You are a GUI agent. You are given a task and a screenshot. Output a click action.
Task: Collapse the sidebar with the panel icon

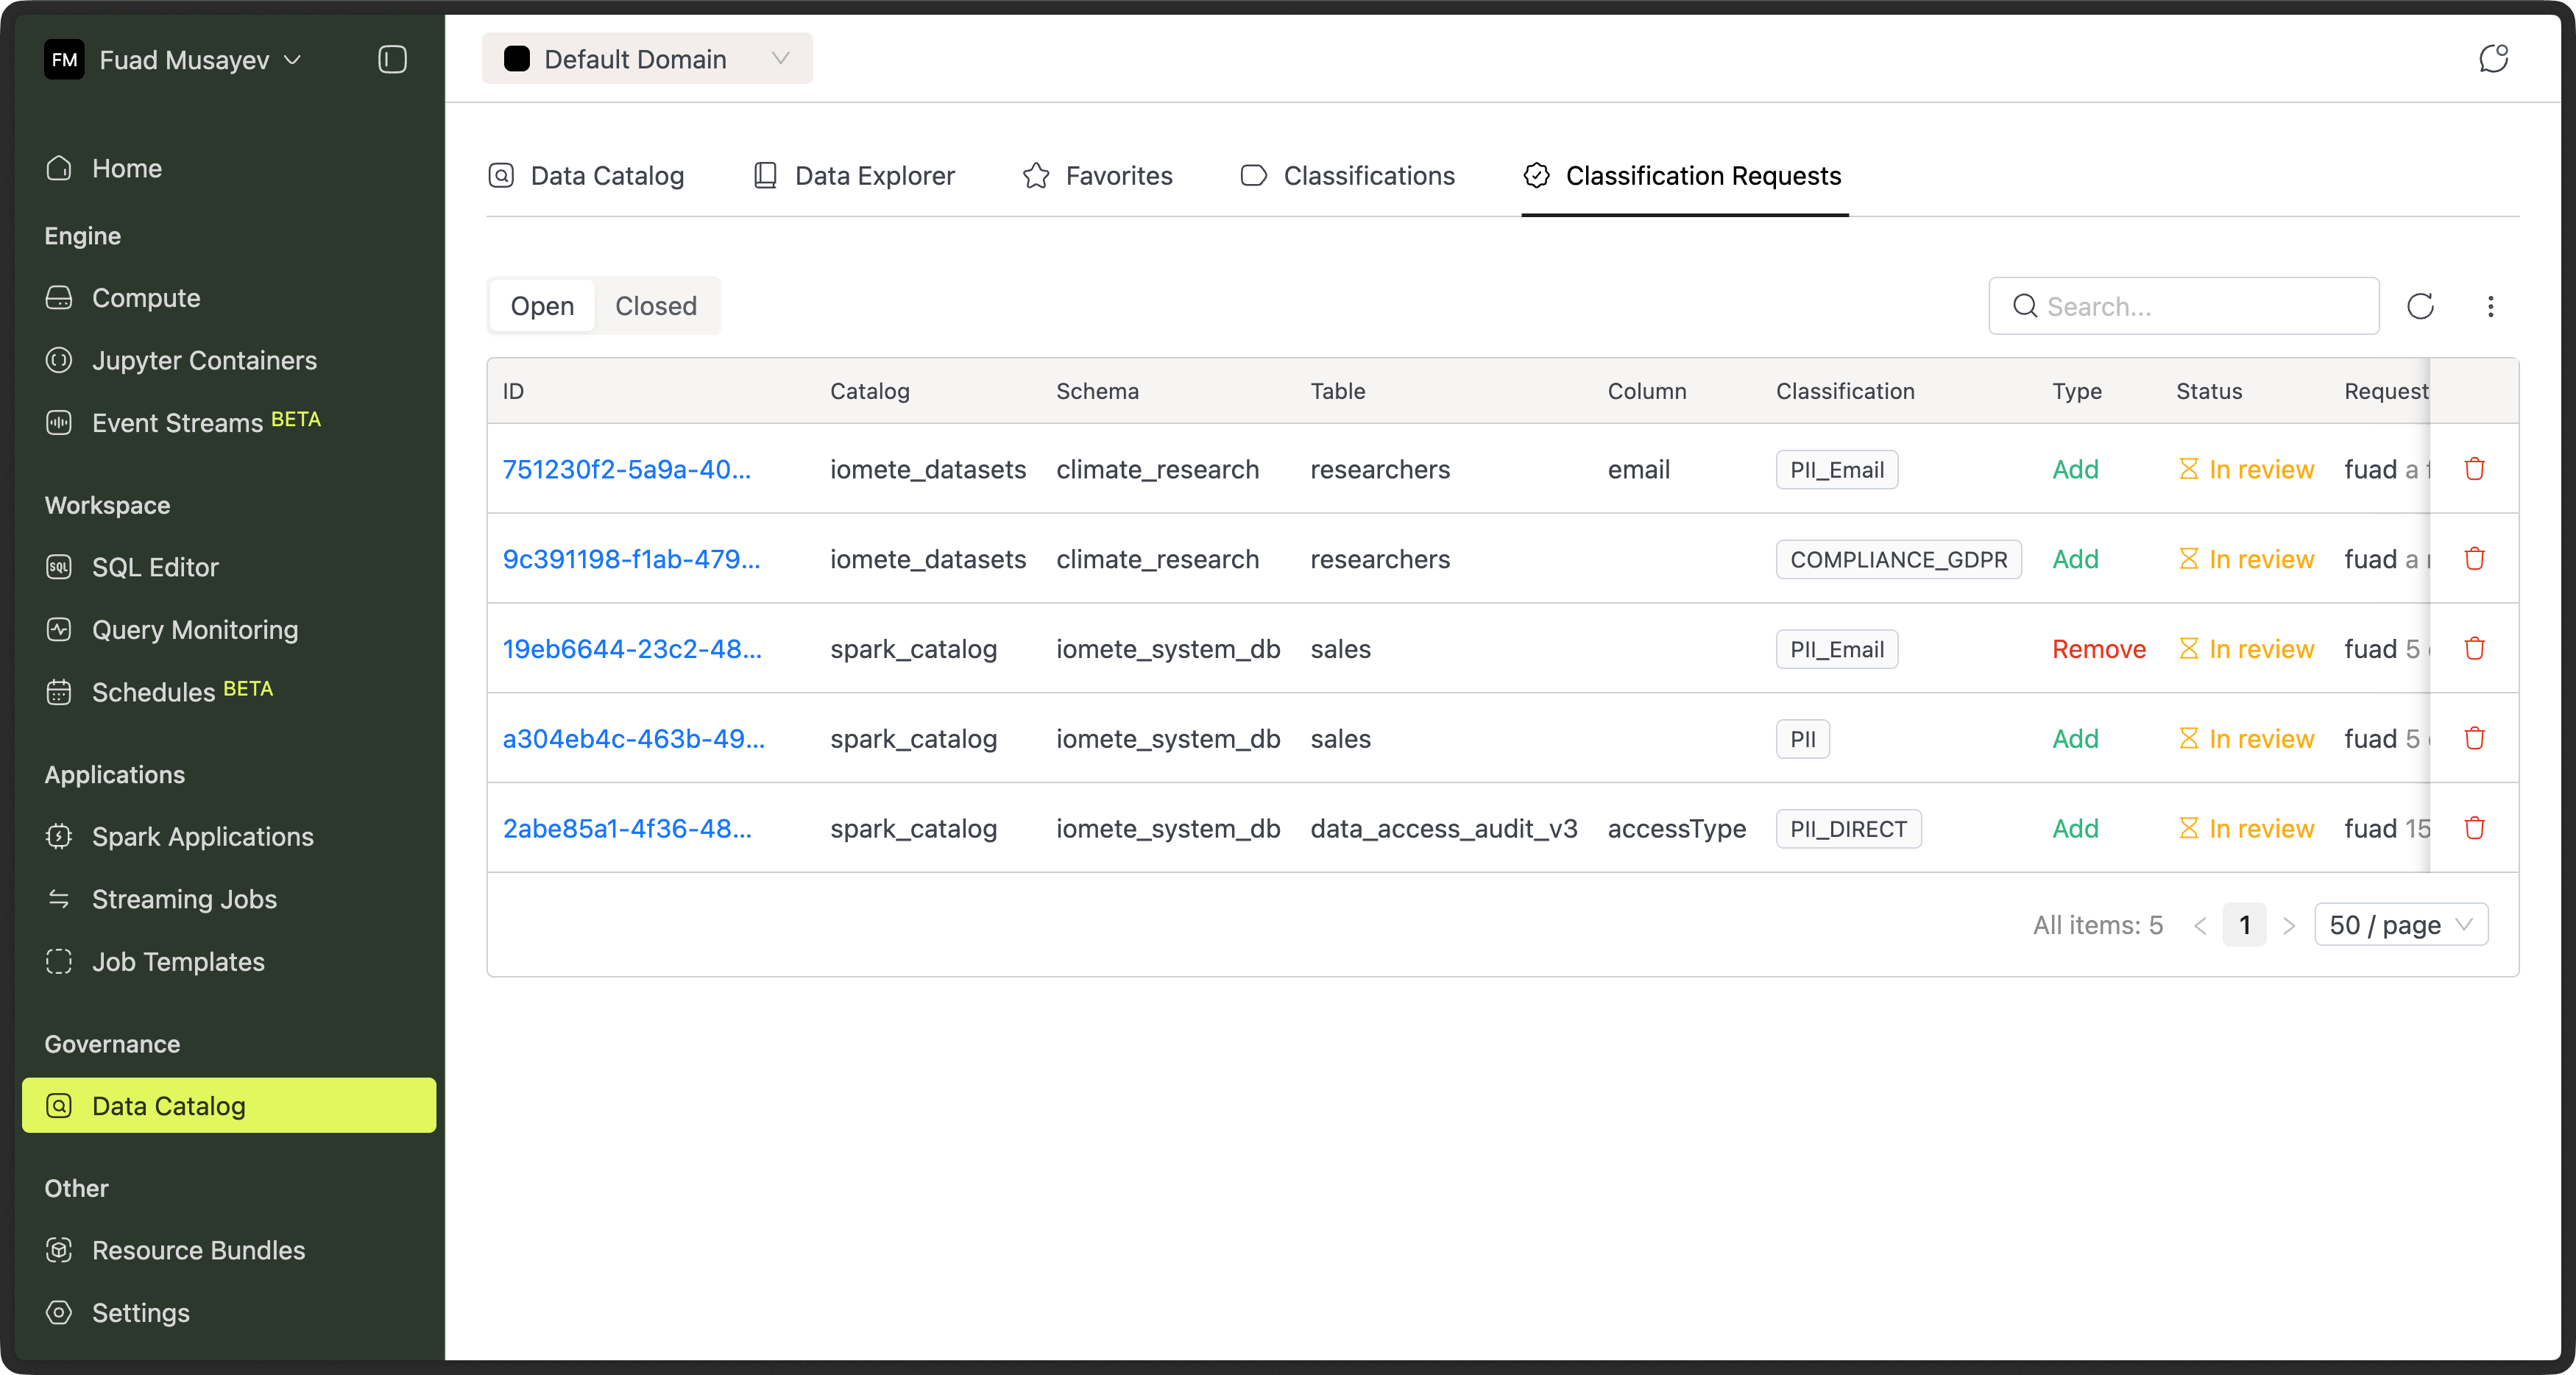(392, 60)
